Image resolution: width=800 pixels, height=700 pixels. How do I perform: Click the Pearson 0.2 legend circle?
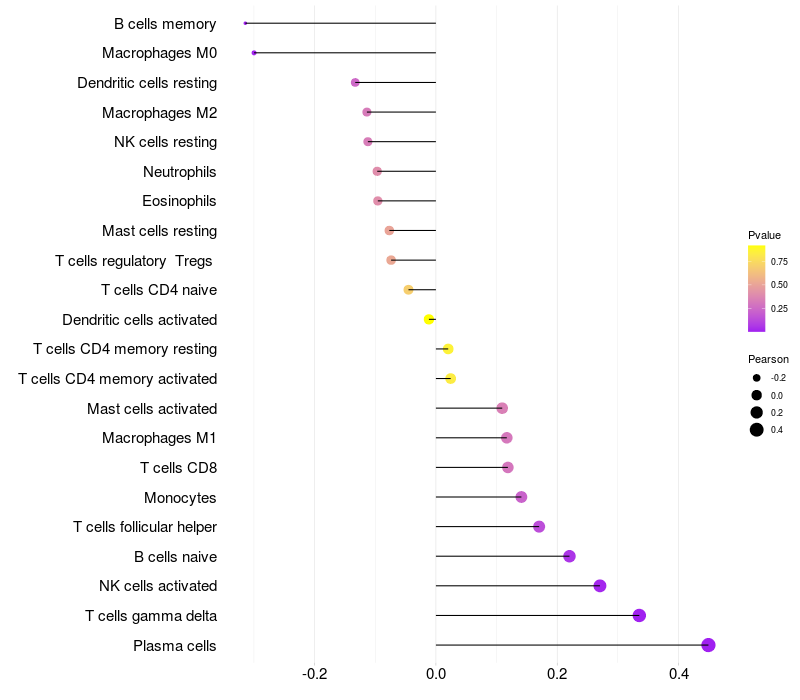pyautogui.click(x=756, y=412)
